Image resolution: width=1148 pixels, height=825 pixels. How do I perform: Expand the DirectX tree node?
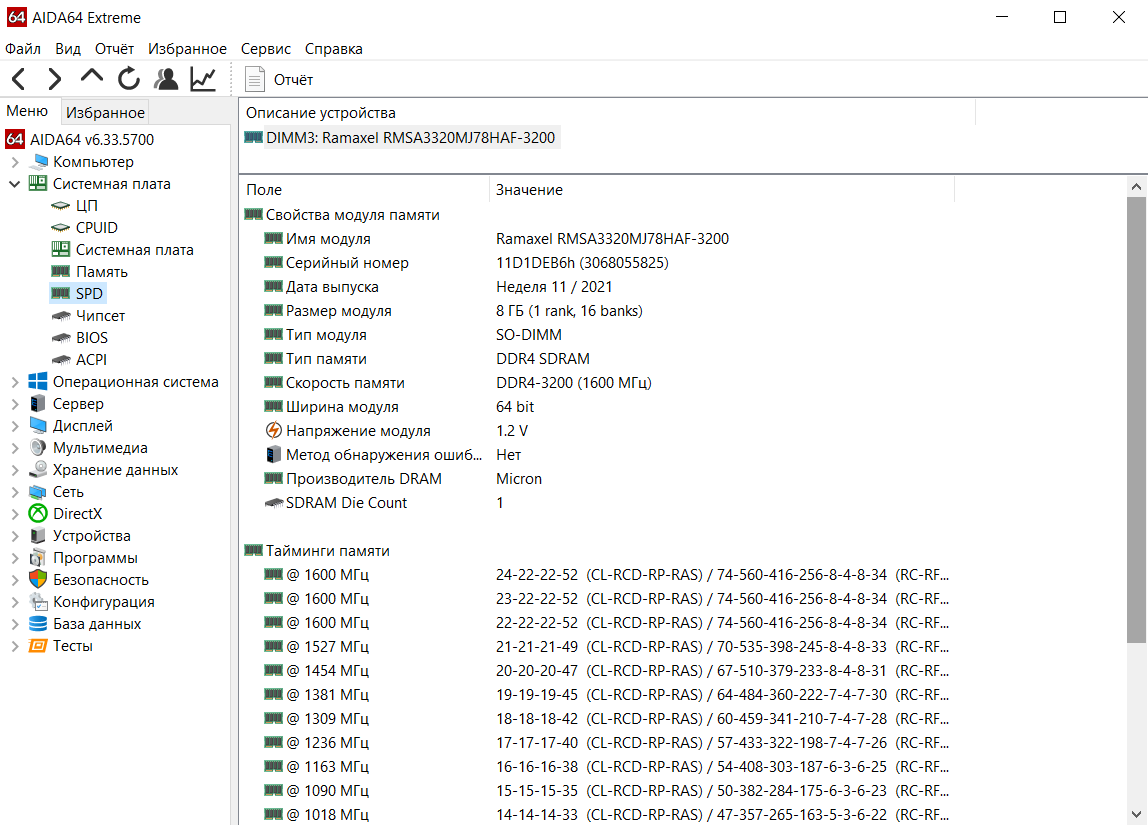(x=15, y=514)
